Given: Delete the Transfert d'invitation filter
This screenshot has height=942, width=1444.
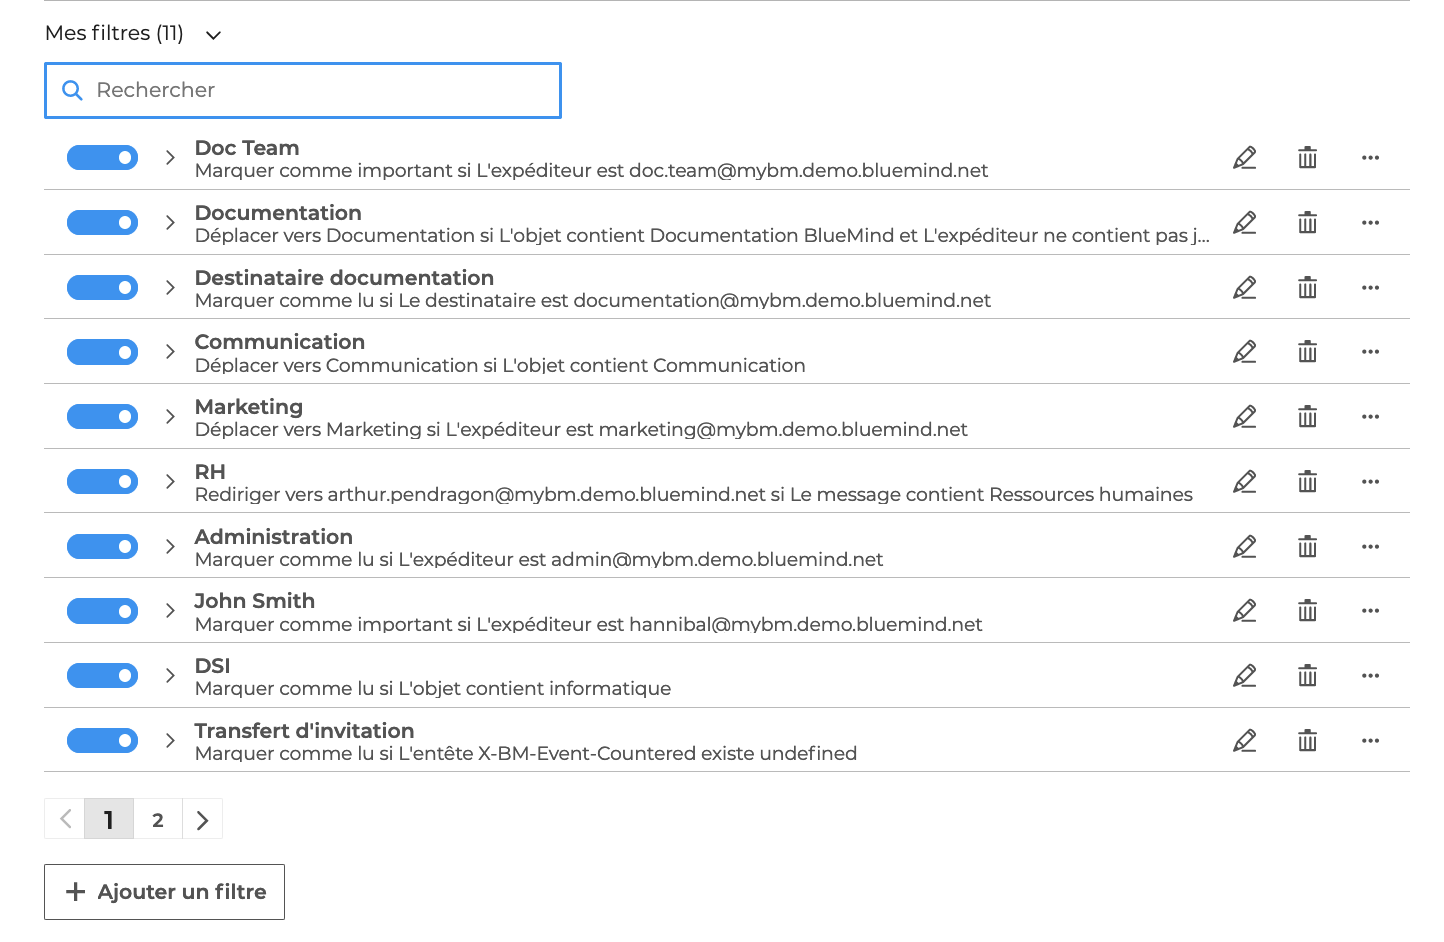Looking at the screenshot, I should pos(1307,741).
